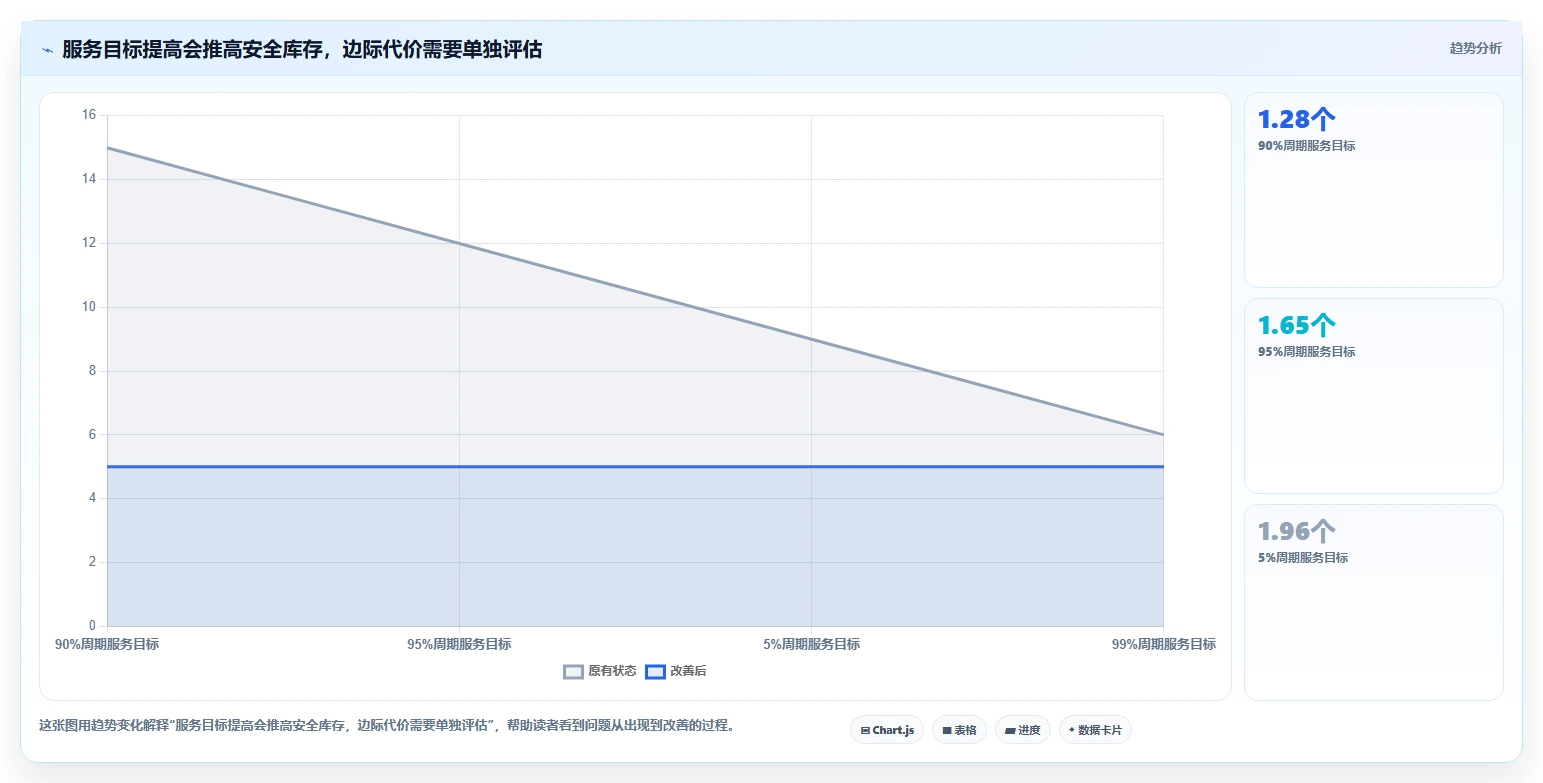Click the icon inside the 表格 chip
This screenshot has height=783, width=1543.
[947, 731]
